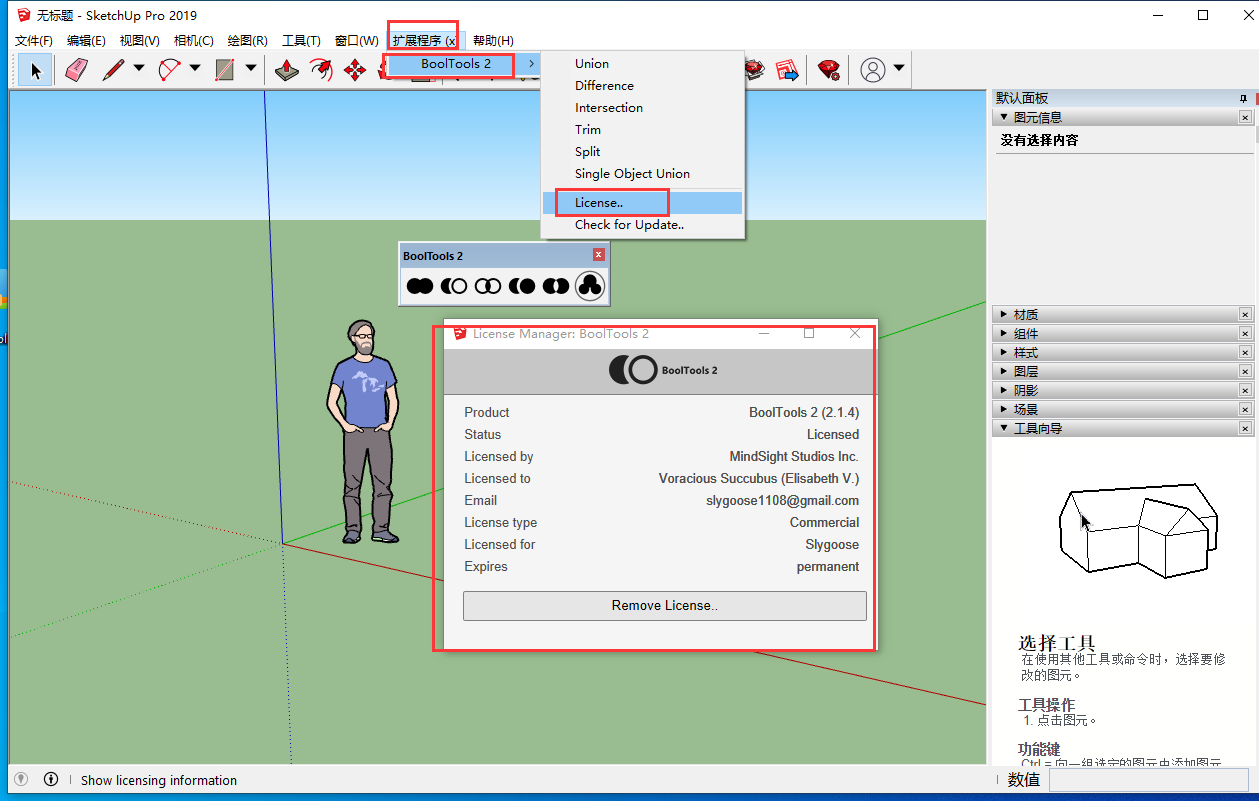Activate the Push/Pull tool

coord(287,70)
